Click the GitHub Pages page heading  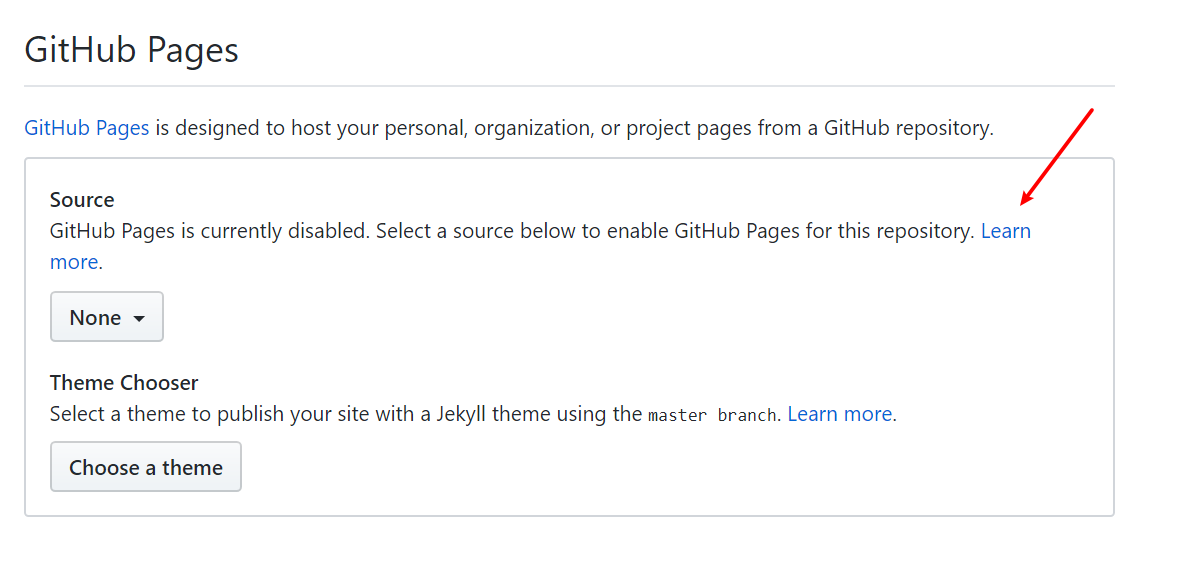[131, 50]
